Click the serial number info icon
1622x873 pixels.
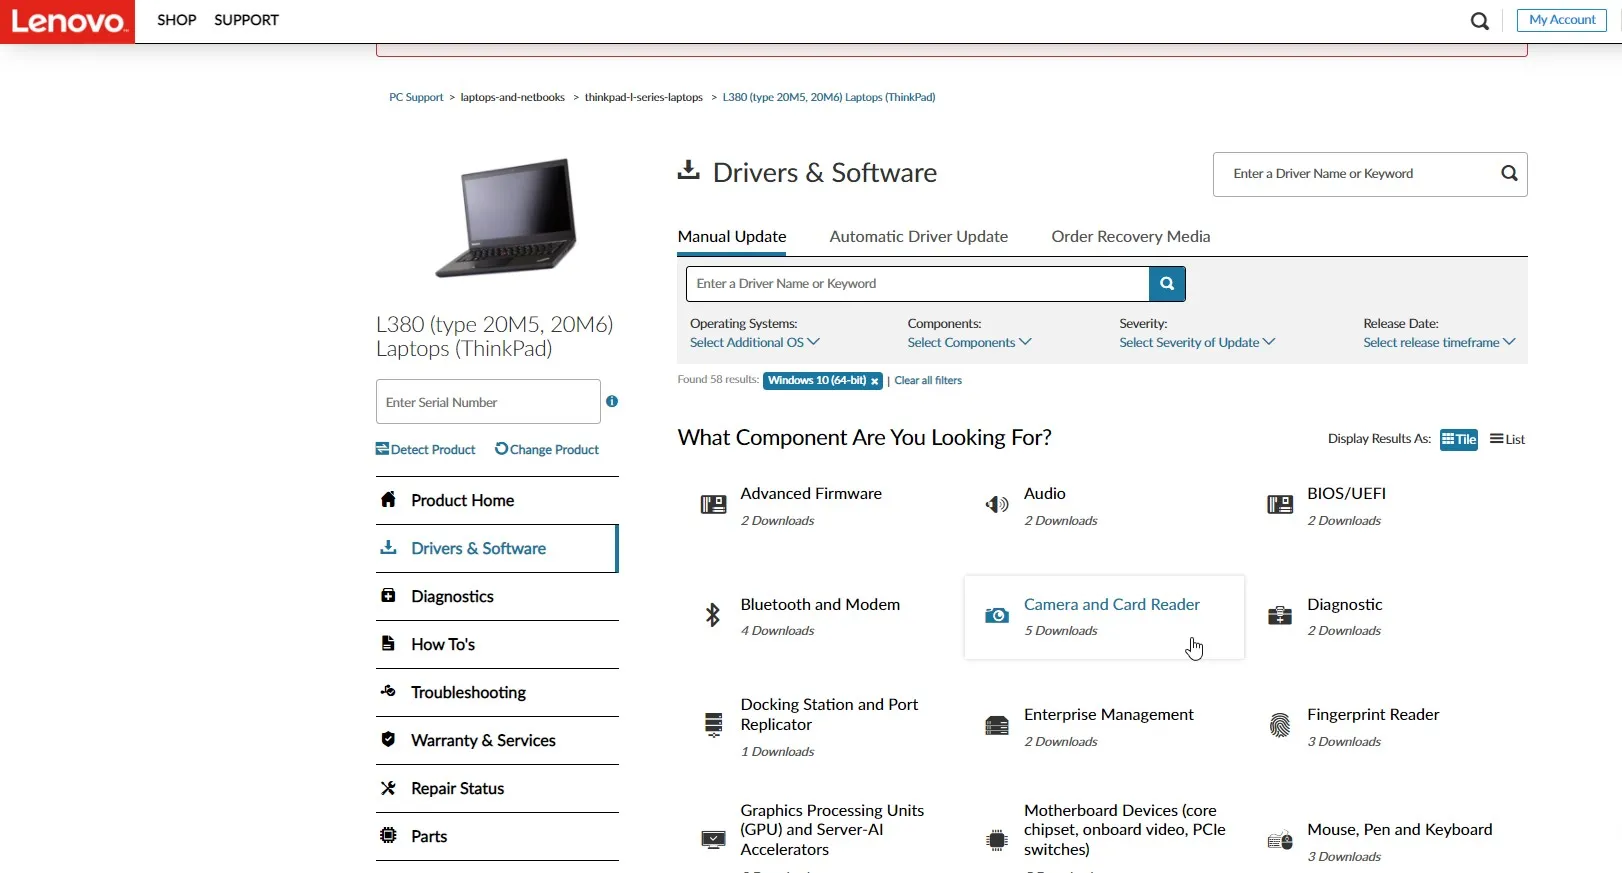[612, 401]
